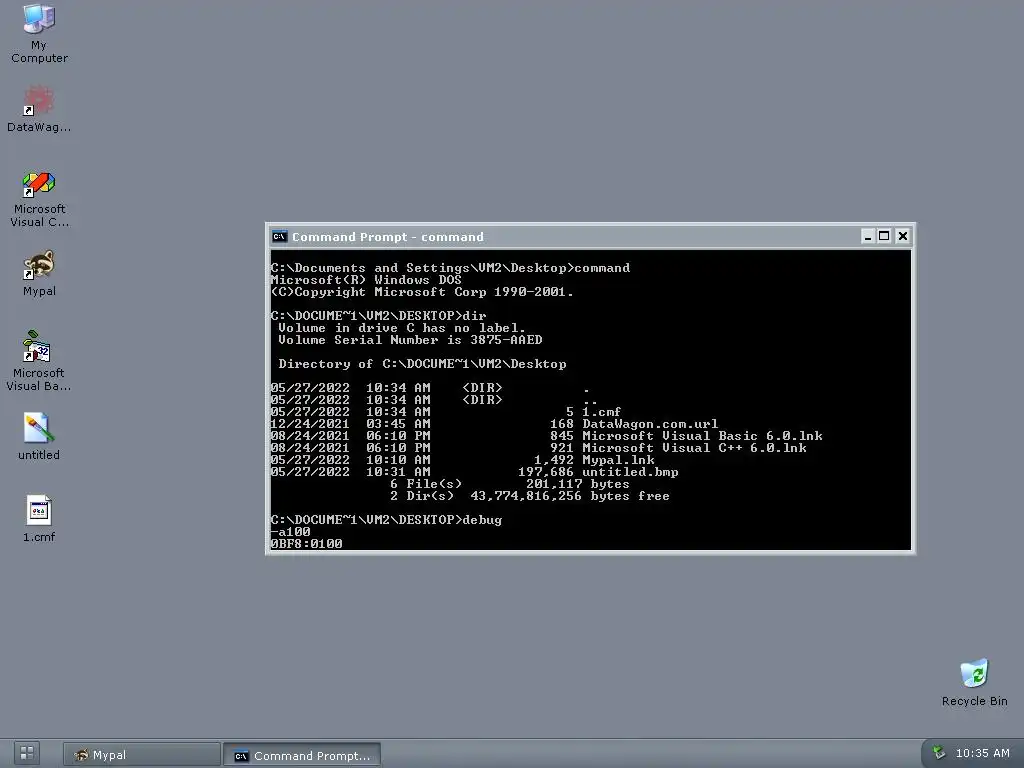
Task: Open the Command Prompt title bar system icon
Action: (x=280, y=236)
